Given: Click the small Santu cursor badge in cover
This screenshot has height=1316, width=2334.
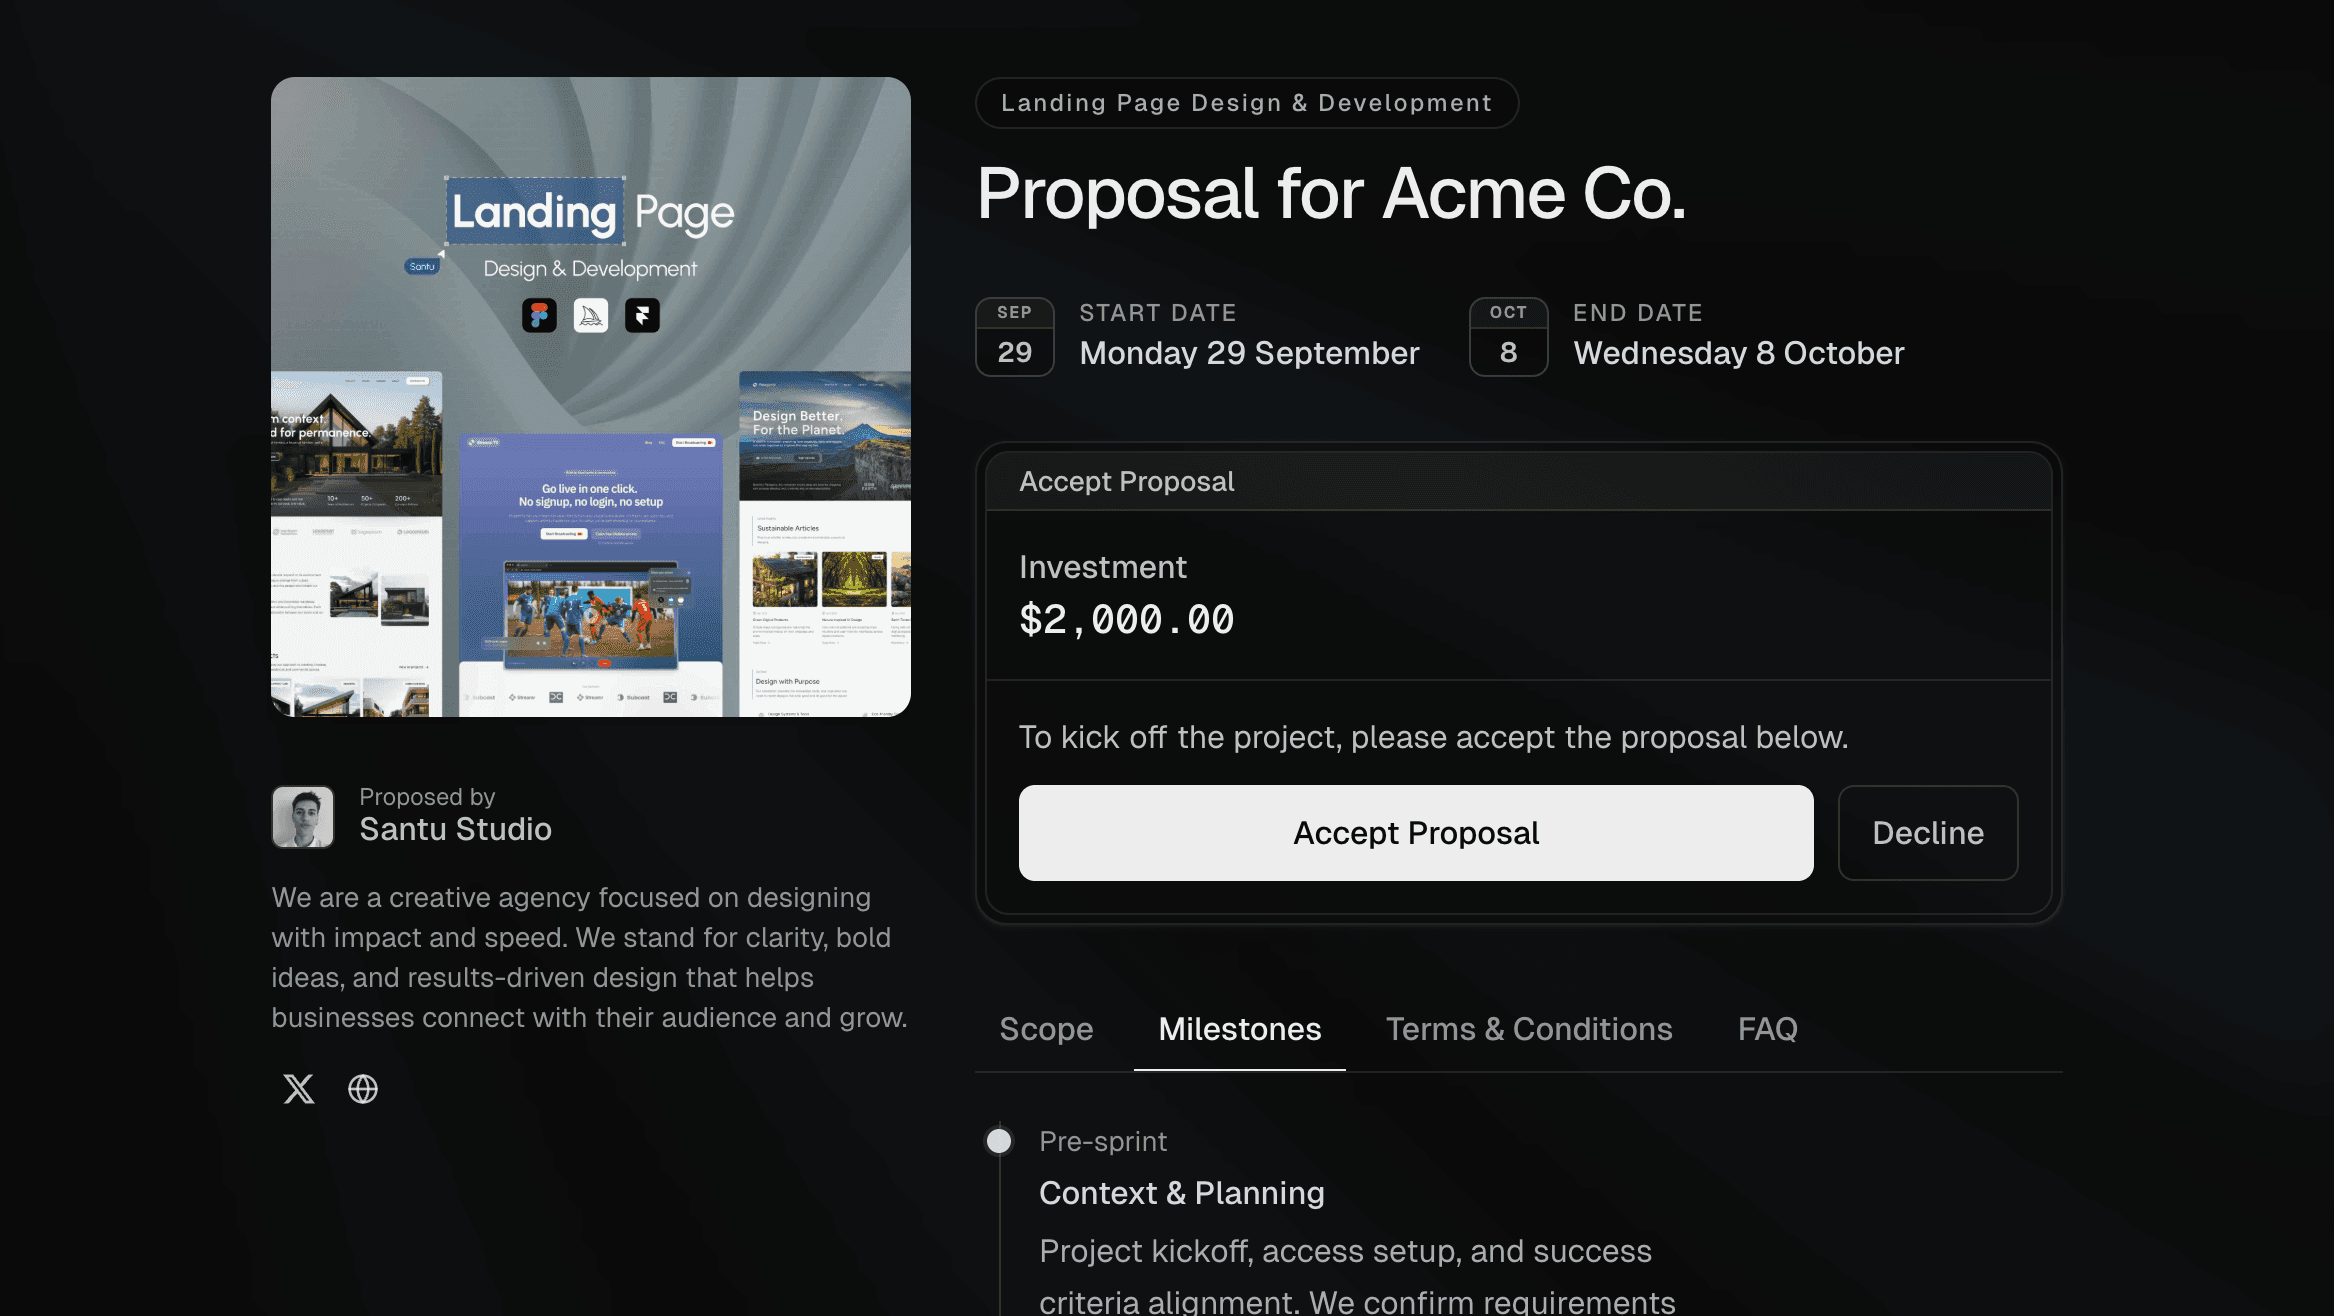Looking at the screenshot, I should click(x=422, y=266).
